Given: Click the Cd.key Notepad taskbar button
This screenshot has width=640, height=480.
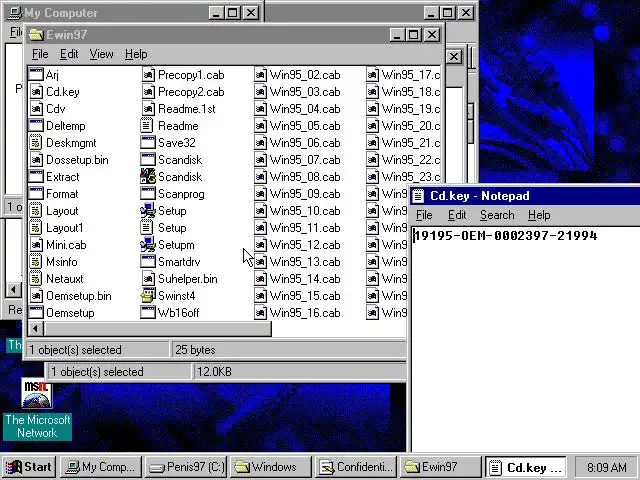Looking at the screenshot, I should [x=526, y=467].
